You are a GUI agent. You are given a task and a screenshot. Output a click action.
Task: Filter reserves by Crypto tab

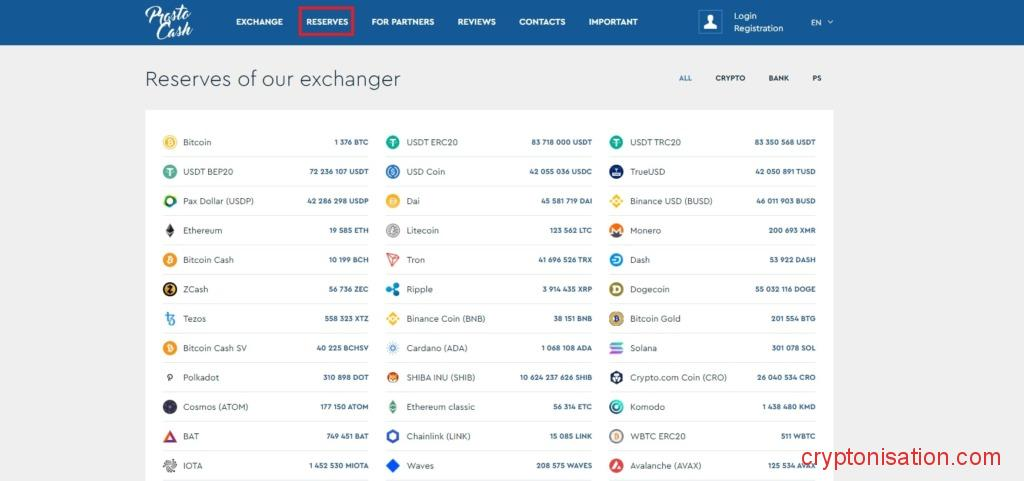(730, 78)
